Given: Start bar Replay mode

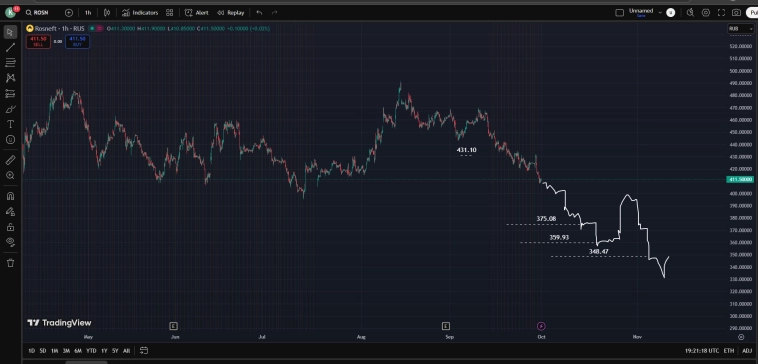Looking at the screenshot, I should pyautogui.click(x=231, y=13).
